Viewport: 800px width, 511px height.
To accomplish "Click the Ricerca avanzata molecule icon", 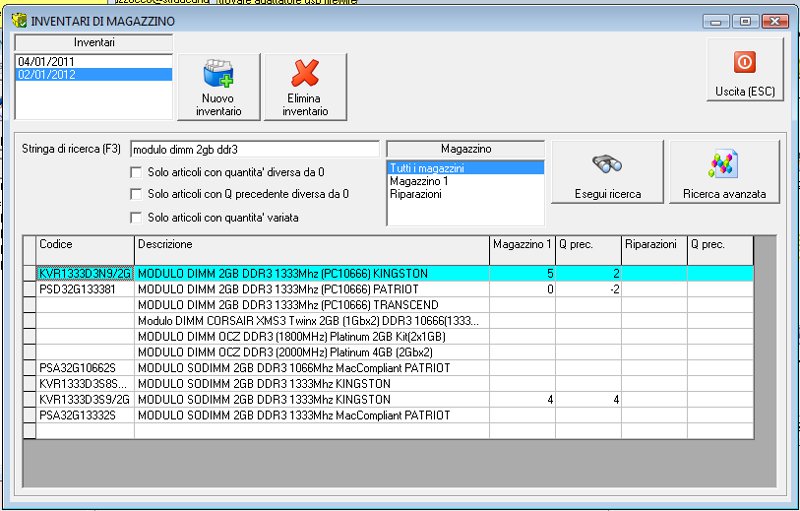I will (724, 164).
